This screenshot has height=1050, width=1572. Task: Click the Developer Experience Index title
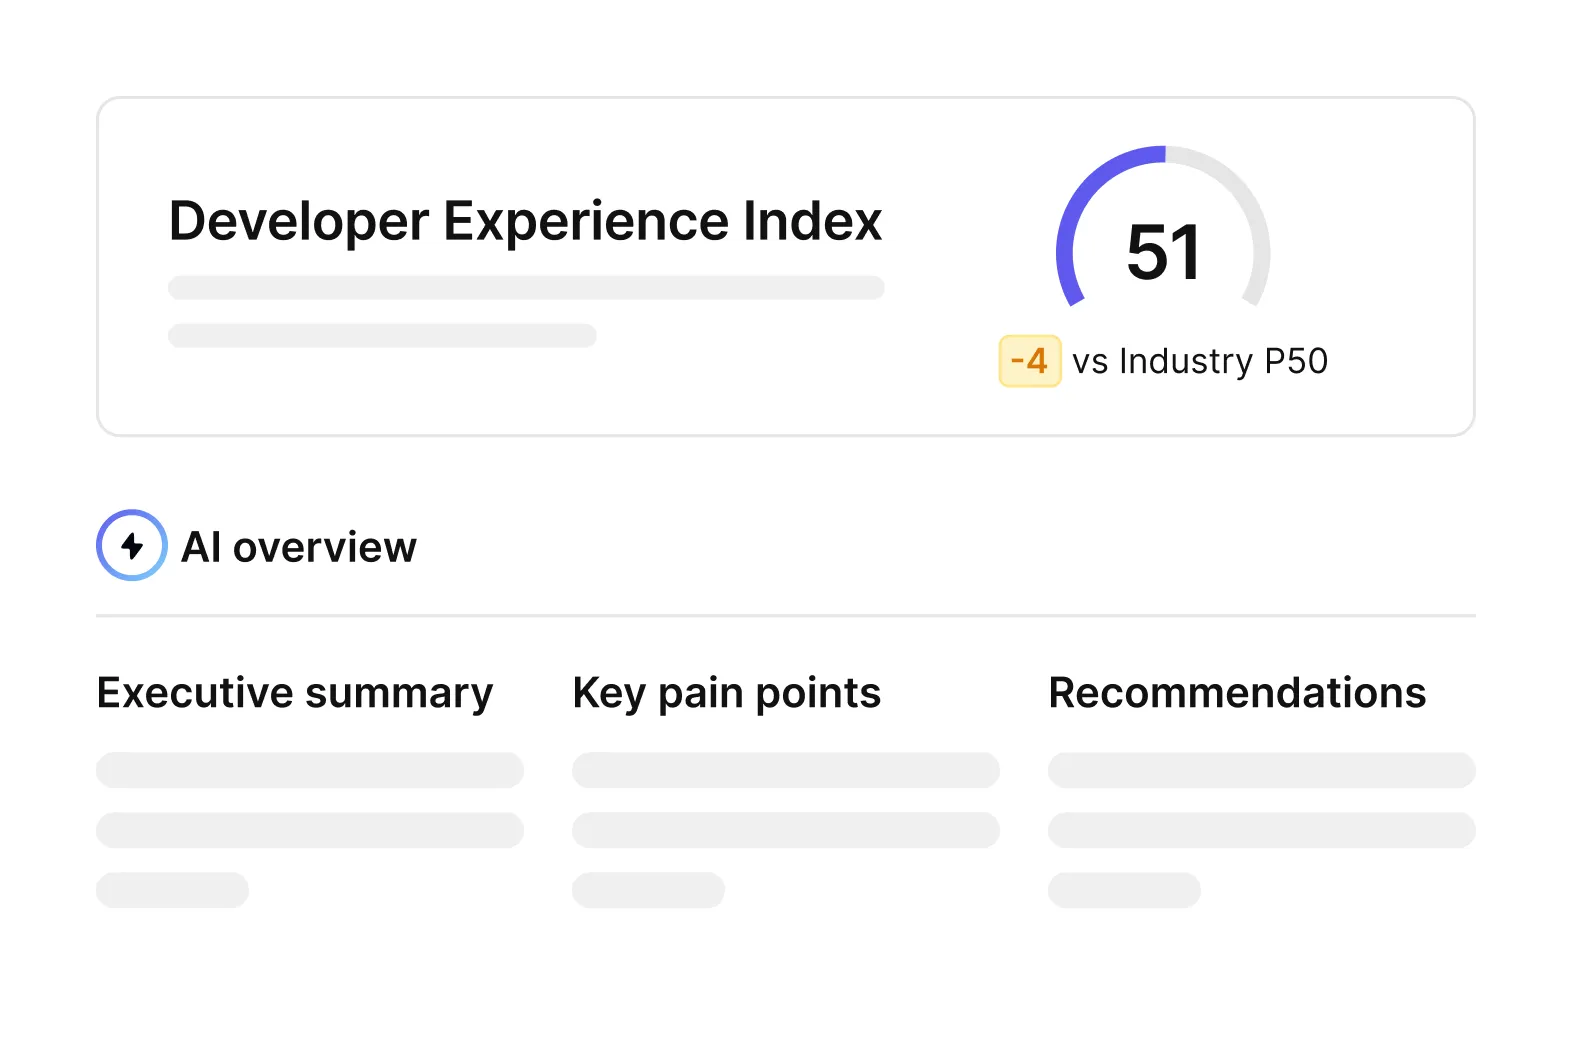pos(525,220)
